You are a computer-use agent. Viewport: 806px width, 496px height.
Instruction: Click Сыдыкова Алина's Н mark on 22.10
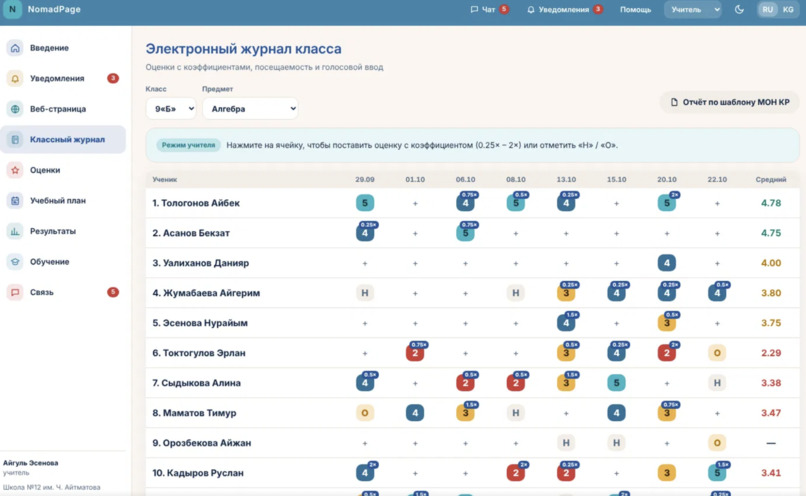point(717,382)
